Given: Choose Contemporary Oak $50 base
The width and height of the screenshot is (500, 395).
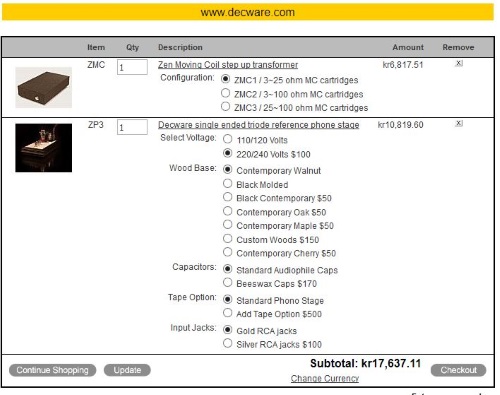Looking at the screenshot, I should pos(227,211).
